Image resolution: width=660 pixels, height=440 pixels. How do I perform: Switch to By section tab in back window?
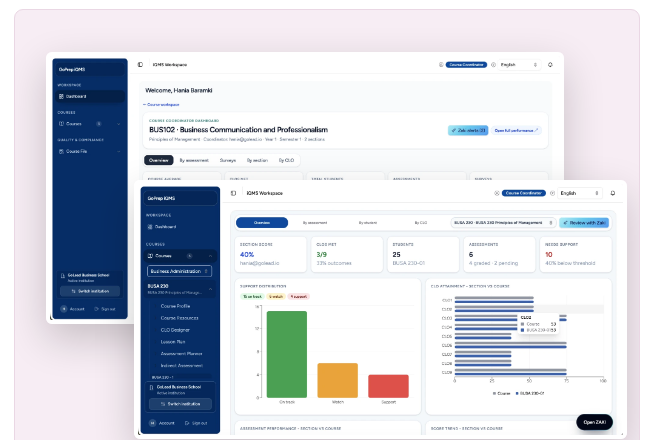click(257, 160)
